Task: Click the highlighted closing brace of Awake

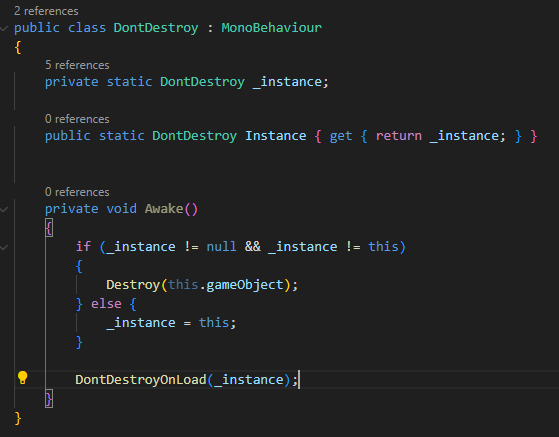Action: 49,399
